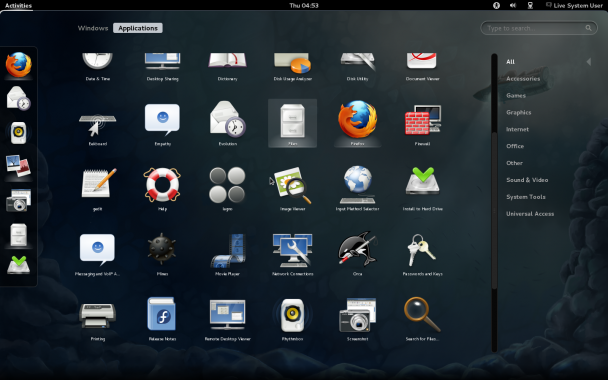Filter apps by Universal Access category
The height and width of the screenshot is (380, 608).
530,214
